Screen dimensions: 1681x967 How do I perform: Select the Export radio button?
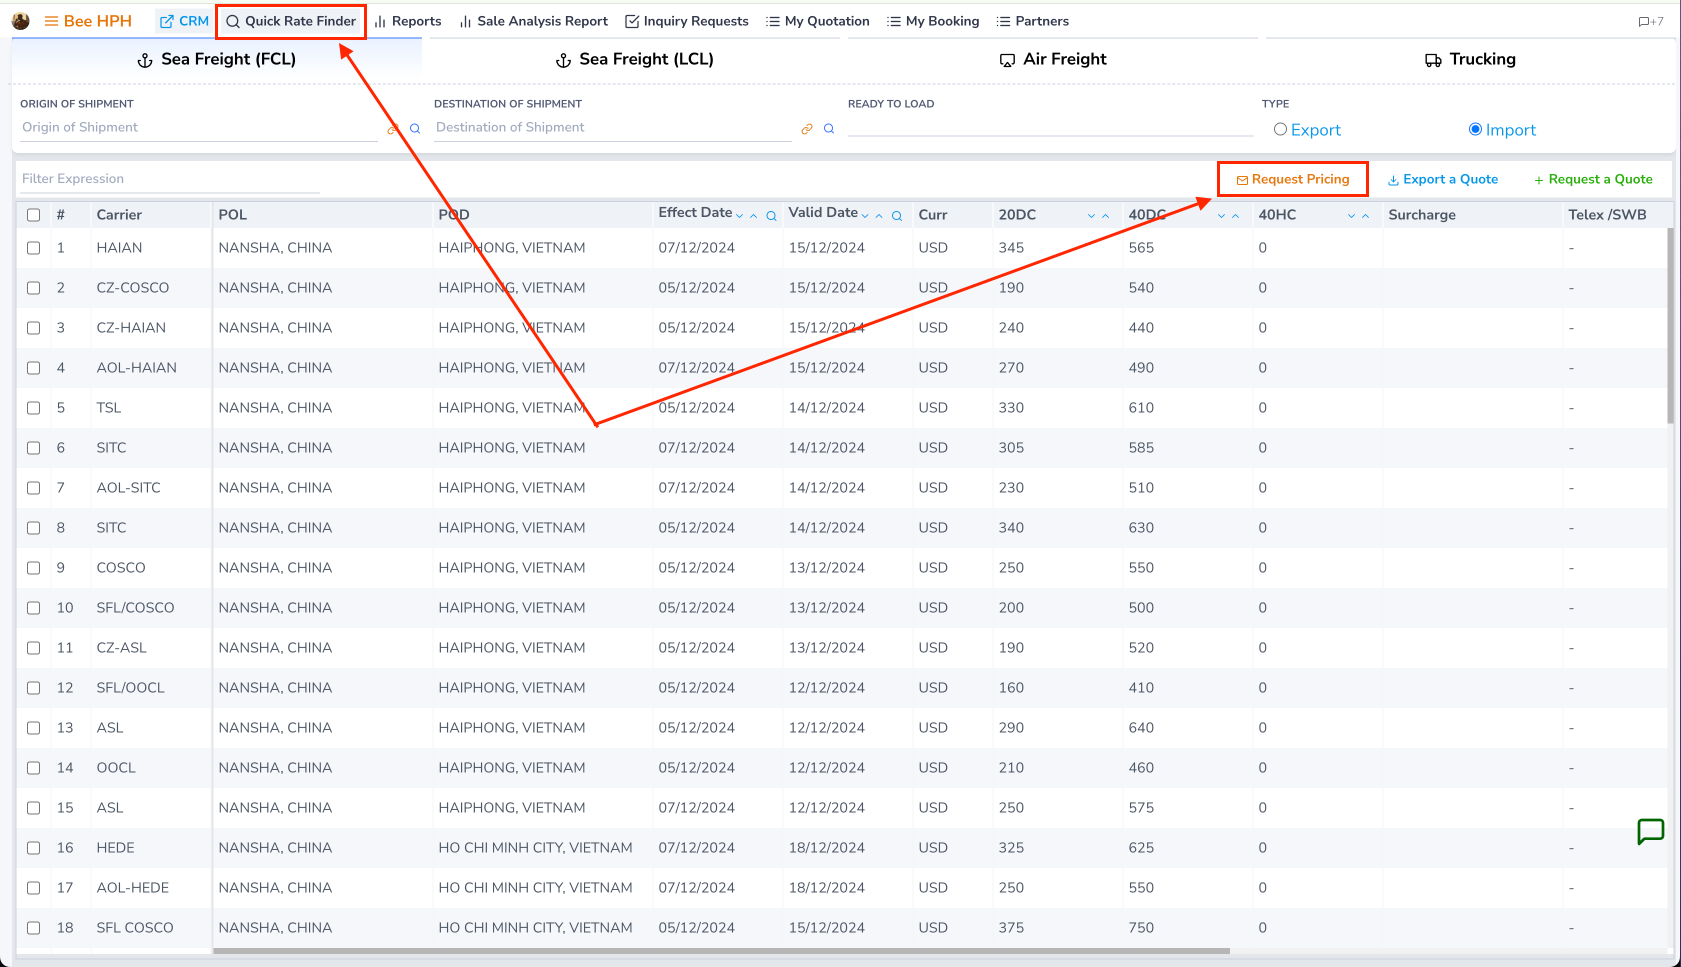click(1280, 130)
